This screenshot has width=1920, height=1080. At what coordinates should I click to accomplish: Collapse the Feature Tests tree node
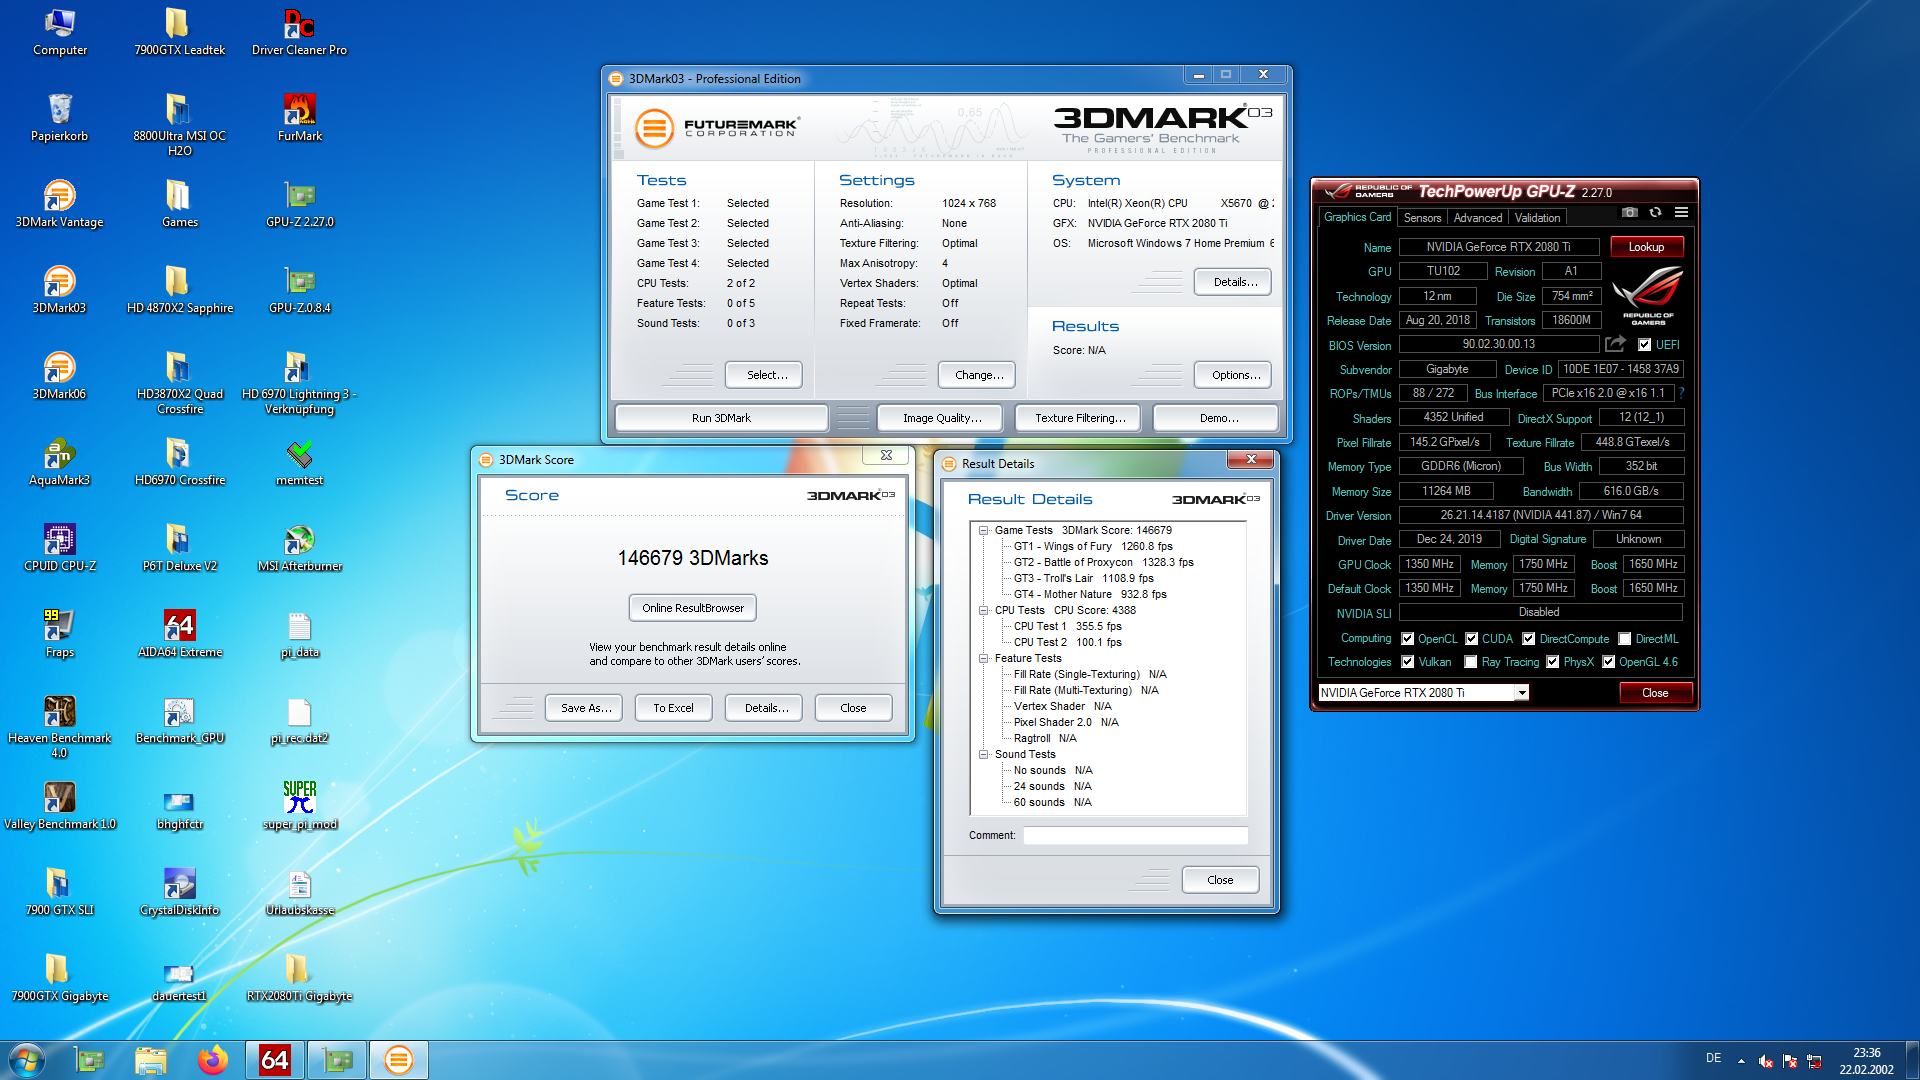tap(984, 659)
